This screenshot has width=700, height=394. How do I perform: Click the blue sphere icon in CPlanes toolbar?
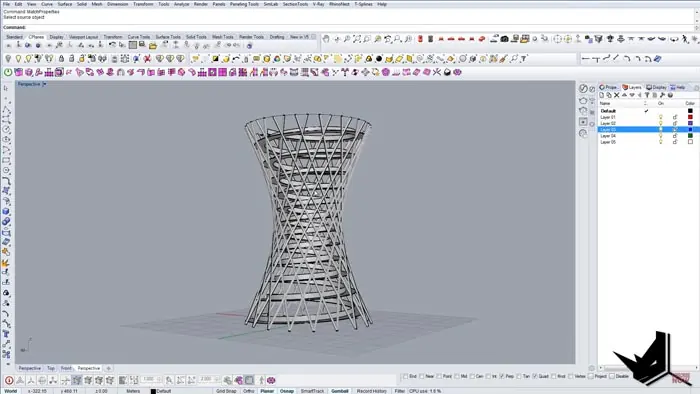tap(250, 46)
